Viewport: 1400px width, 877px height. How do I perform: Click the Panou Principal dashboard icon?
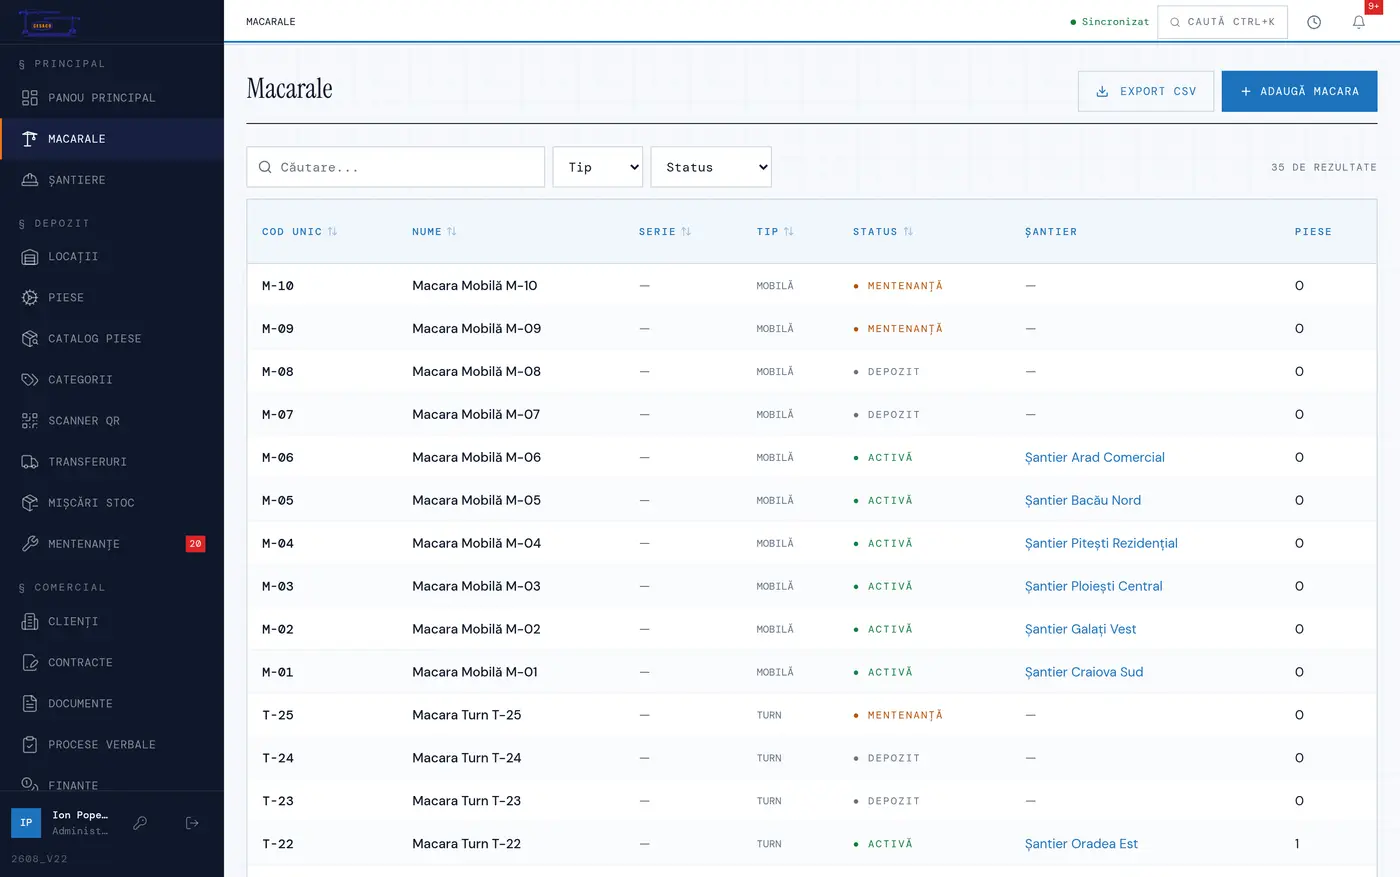click(x=30, y=98)
